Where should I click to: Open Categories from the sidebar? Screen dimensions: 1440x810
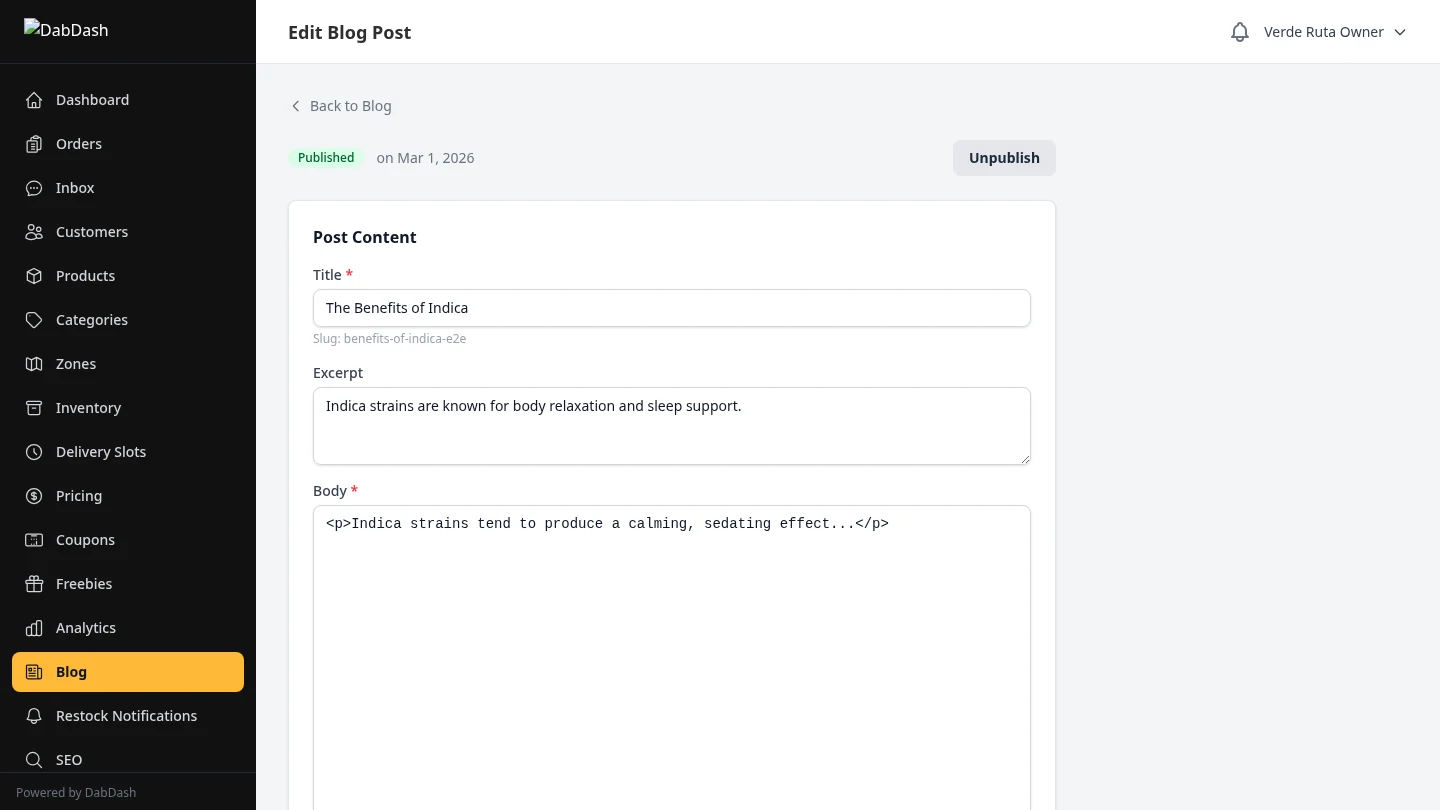coord(34,320)
